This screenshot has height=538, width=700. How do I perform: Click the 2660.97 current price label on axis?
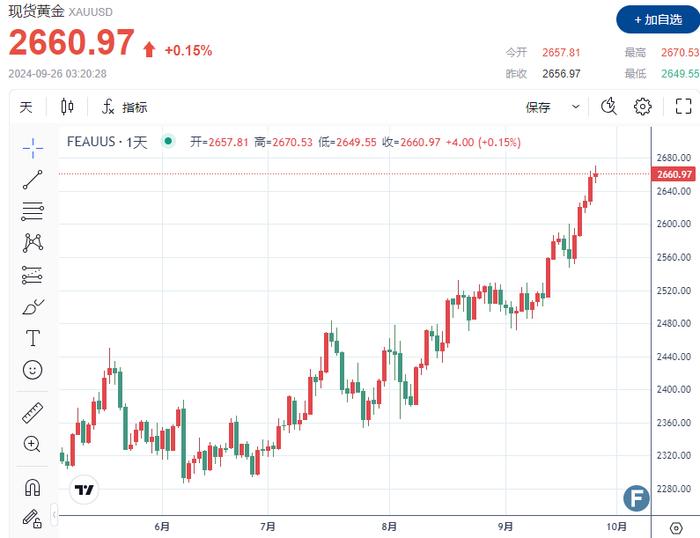tap(675, 174)
